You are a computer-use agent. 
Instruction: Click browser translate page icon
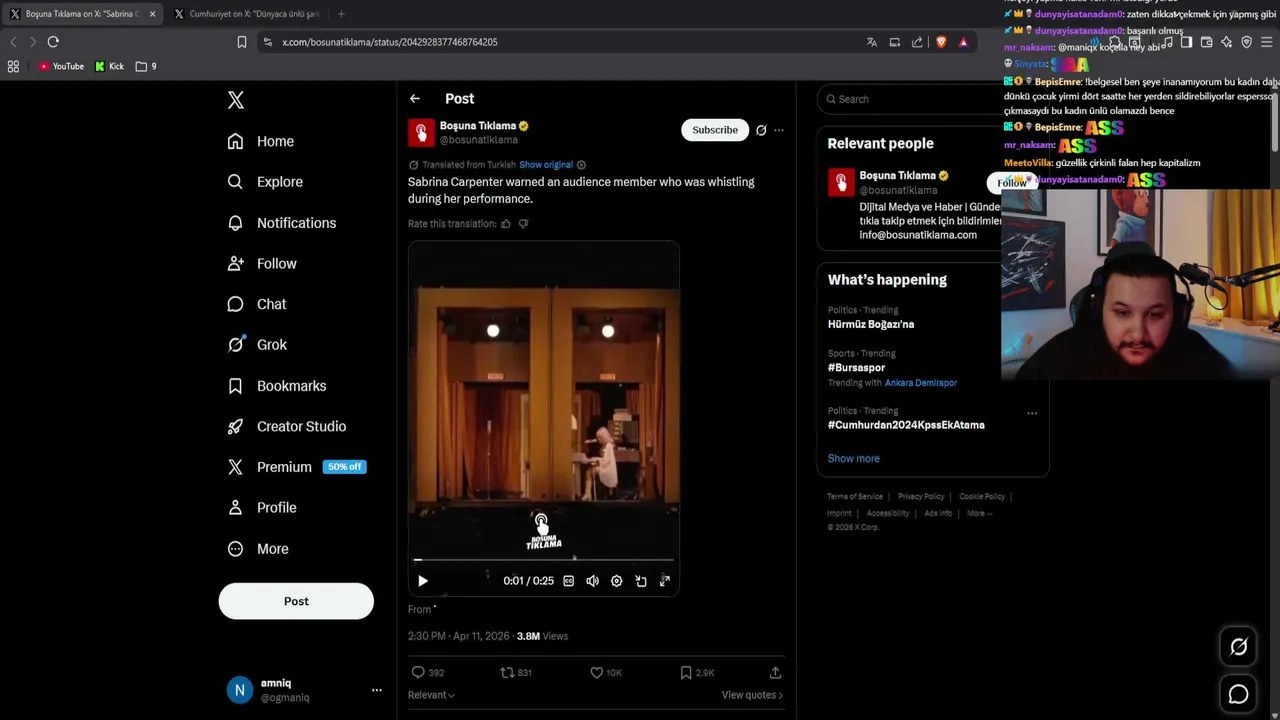[x=872, y=42]
